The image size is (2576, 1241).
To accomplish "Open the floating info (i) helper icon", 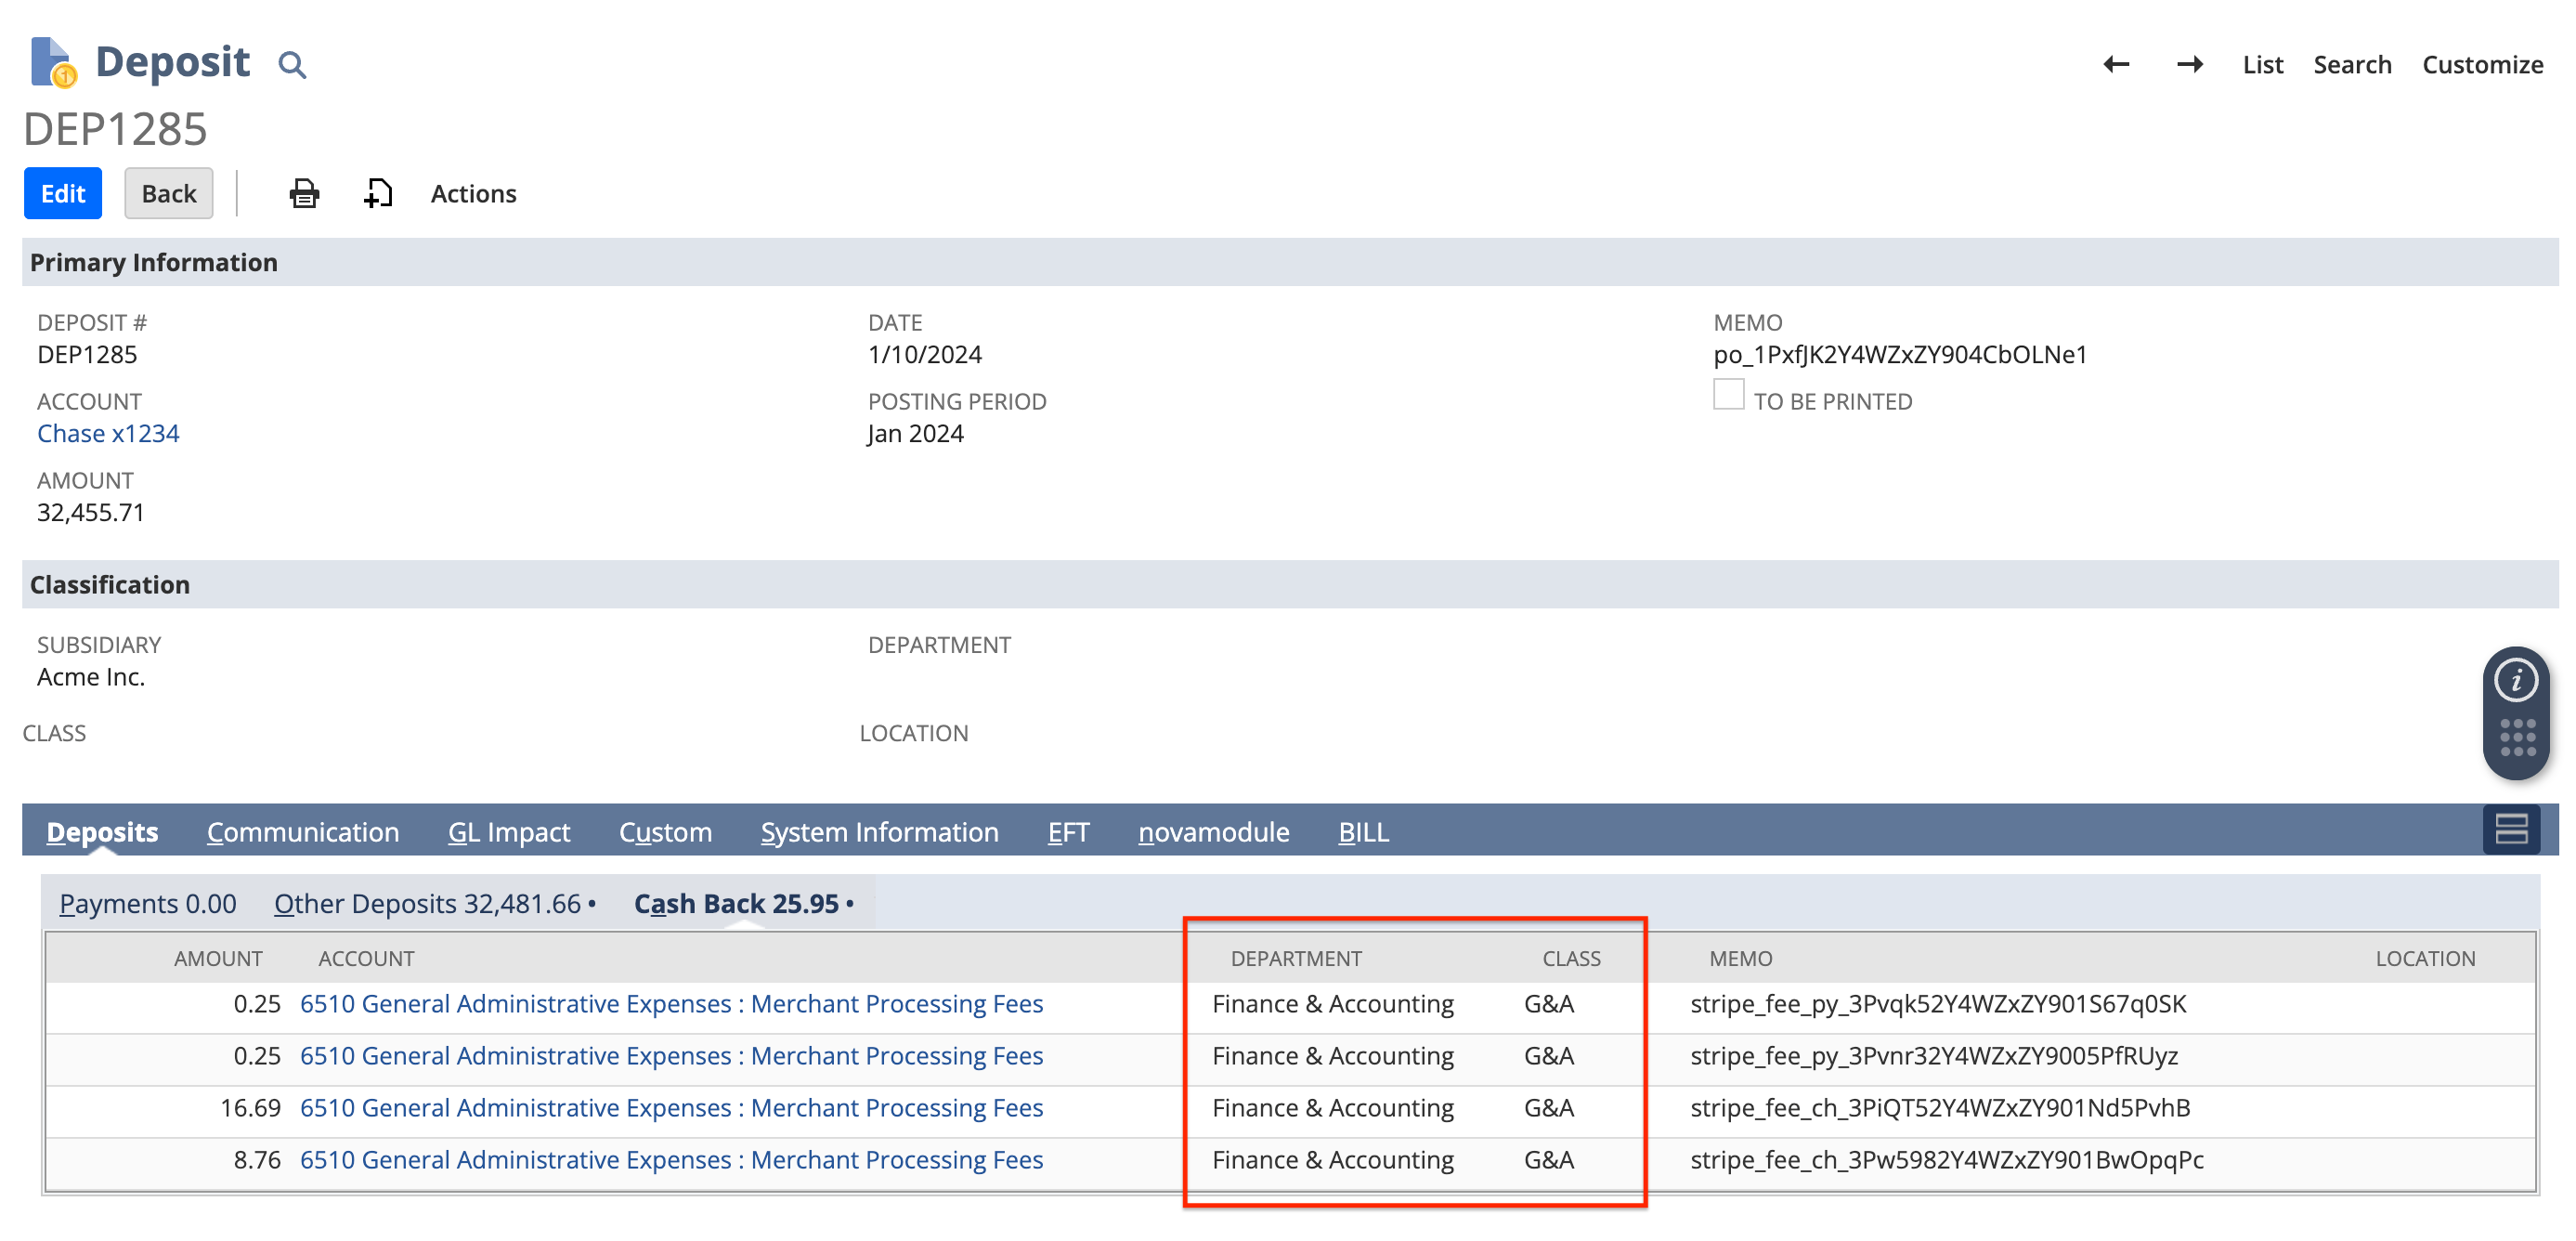I will pyautogui.click(x=2516, y=679).
